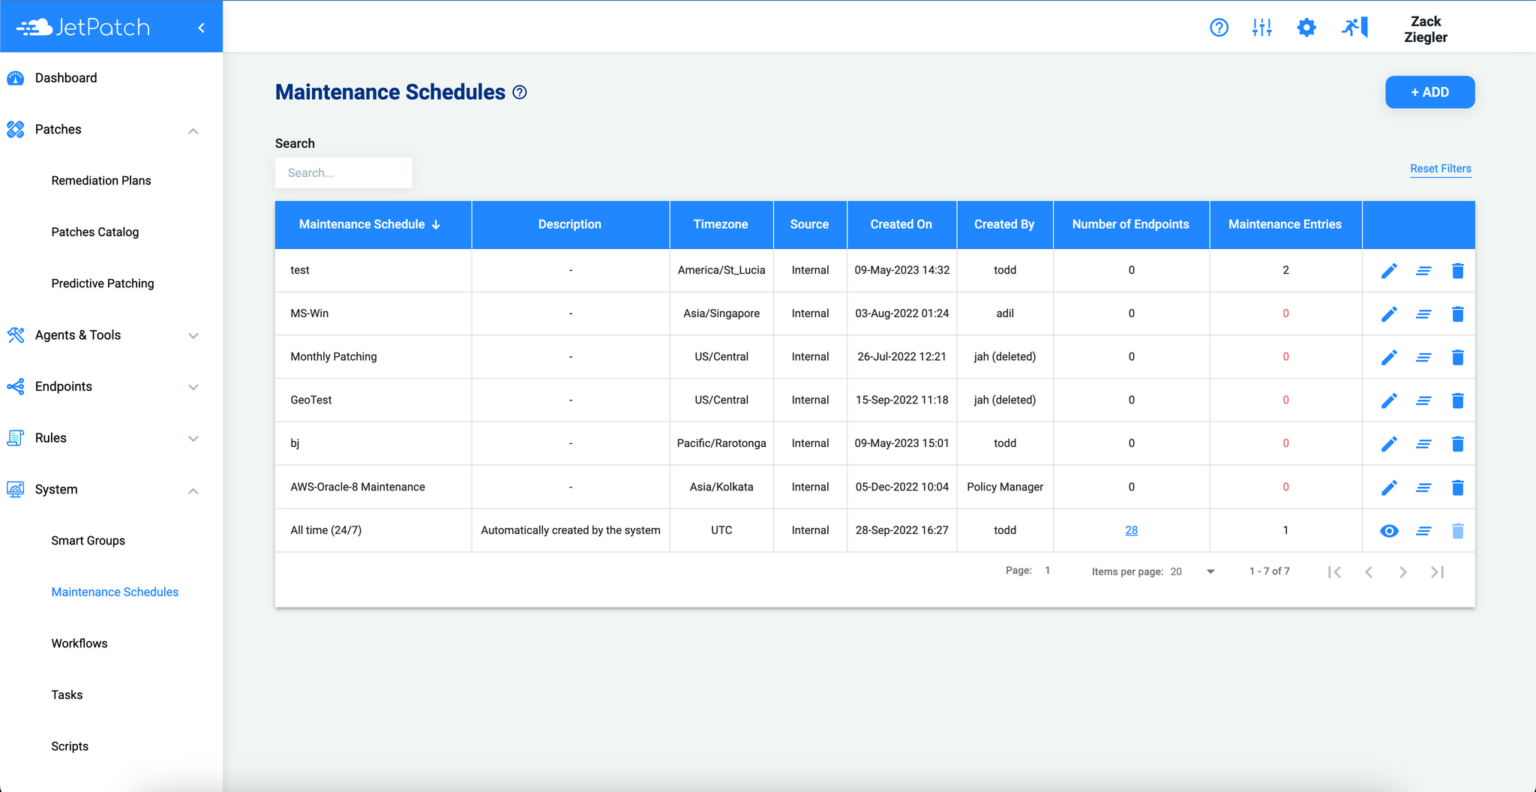Go to the Dashboard menu item
Screen dimensions: 1536x792
67,77
